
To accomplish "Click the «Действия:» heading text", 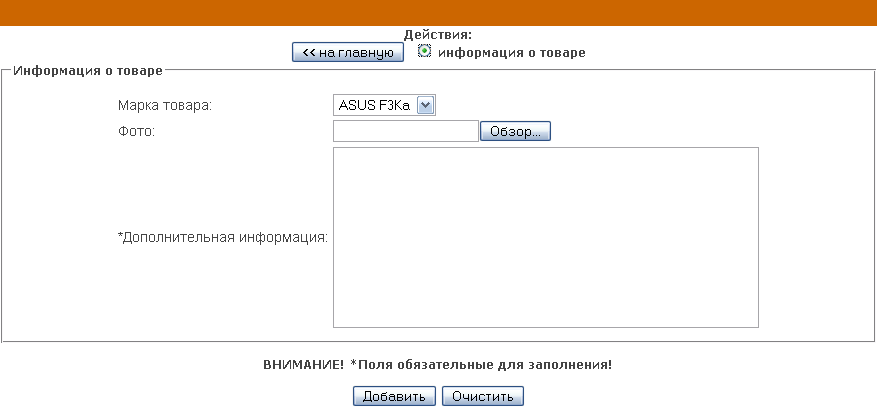I will 438,34.
